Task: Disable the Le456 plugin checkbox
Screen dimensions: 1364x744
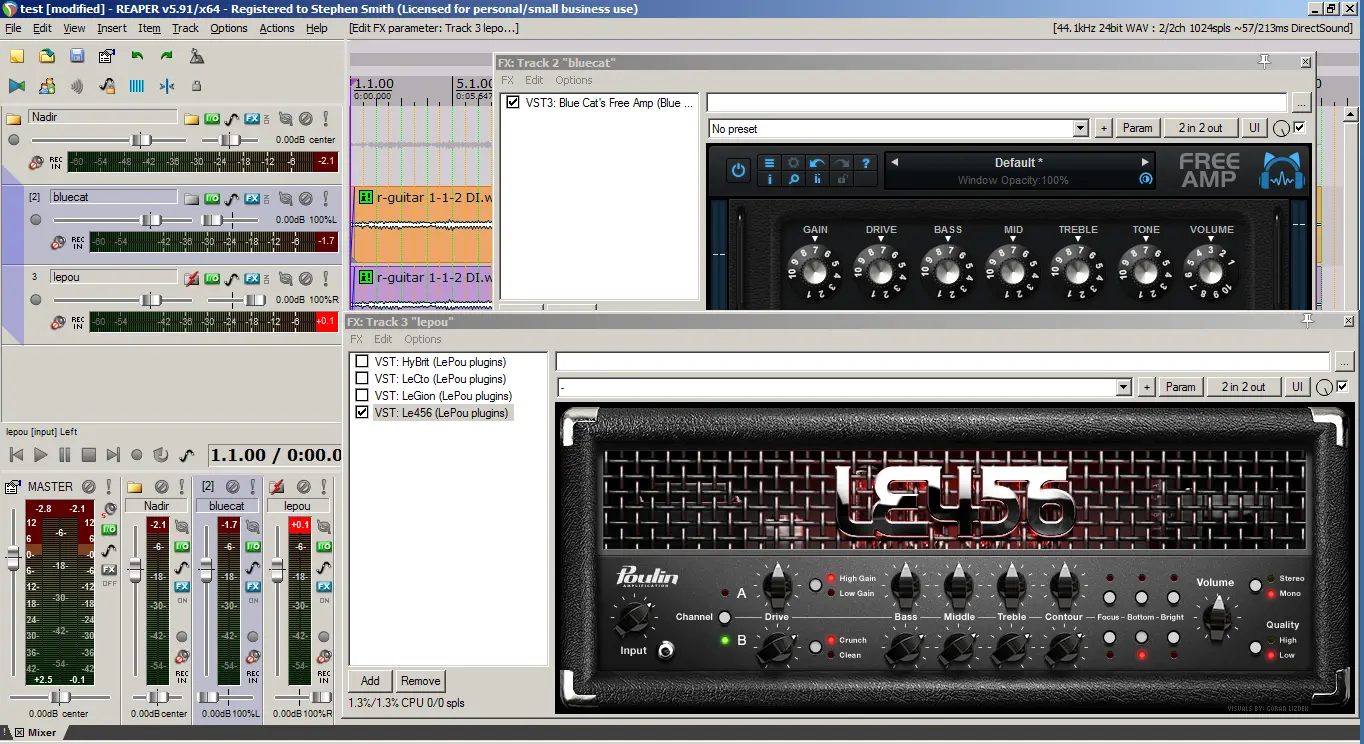Action: pyautogui.click(x=362, y=413)
